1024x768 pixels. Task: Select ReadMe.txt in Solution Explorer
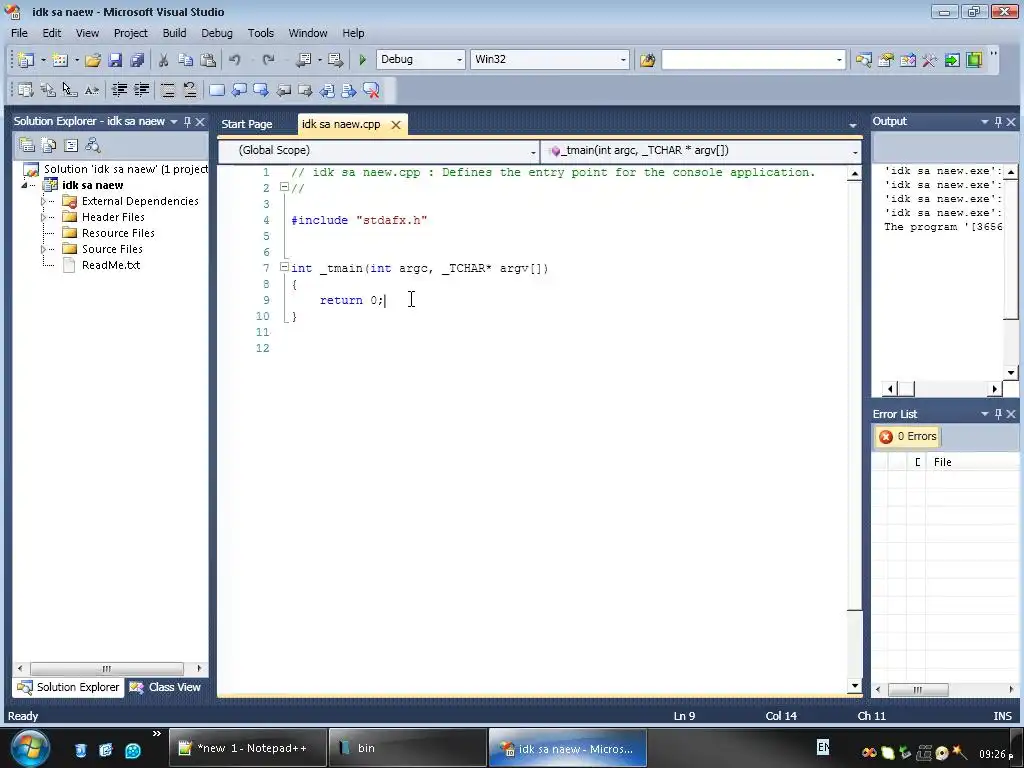coord(110,265)
